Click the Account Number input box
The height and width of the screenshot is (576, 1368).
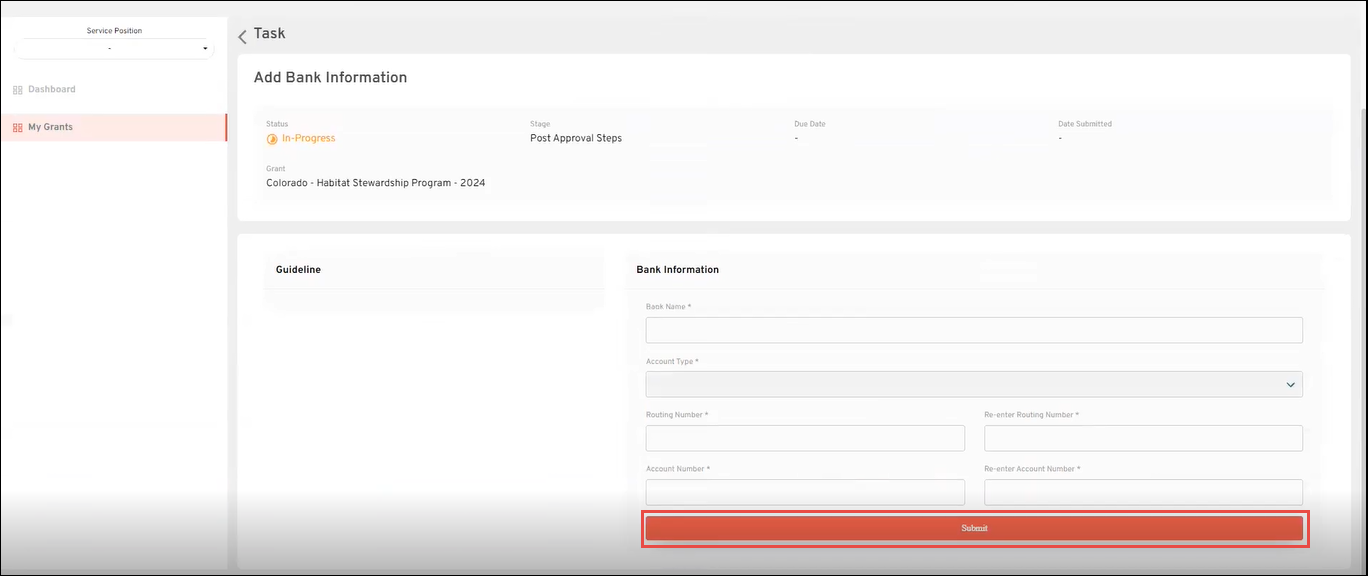click(805, 492)
